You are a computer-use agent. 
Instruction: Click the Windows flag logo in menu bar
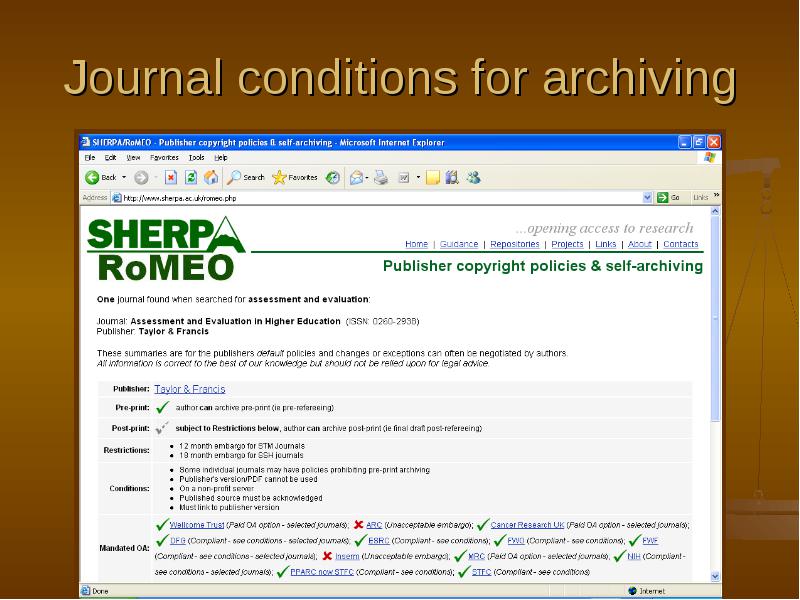point(710,157)
